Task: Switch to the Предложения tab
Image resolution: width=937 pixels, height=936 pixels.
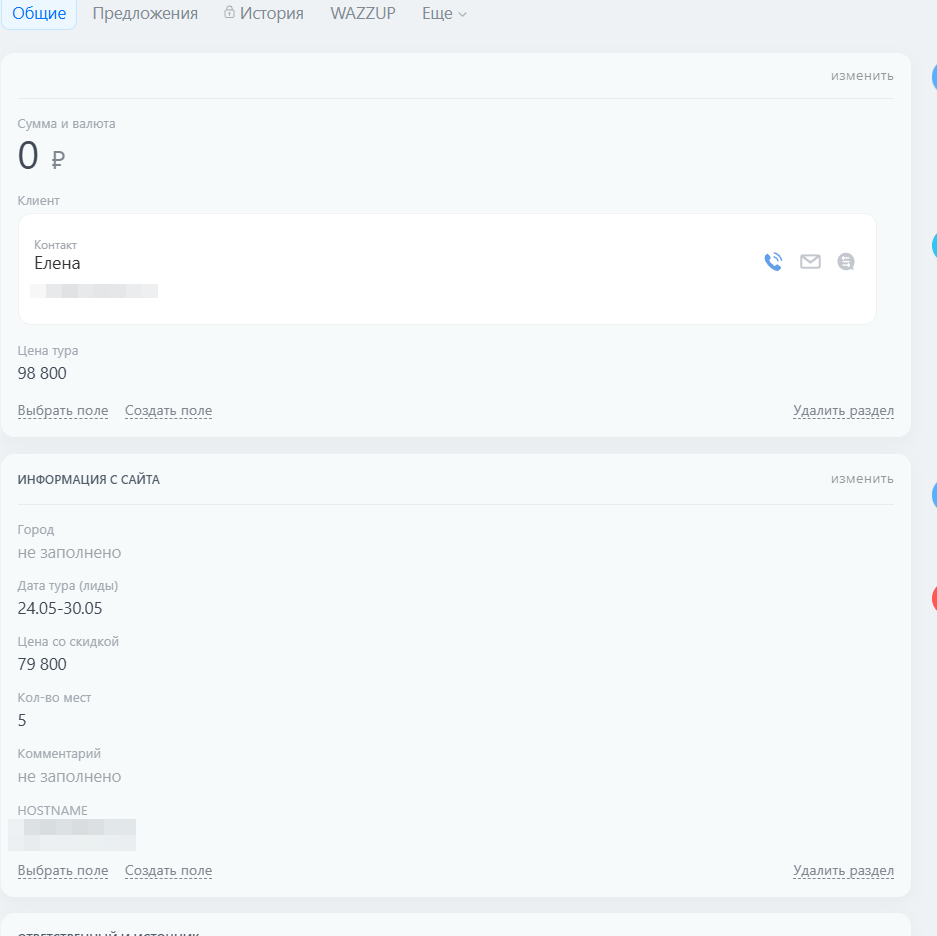Action: coord(145,13)
